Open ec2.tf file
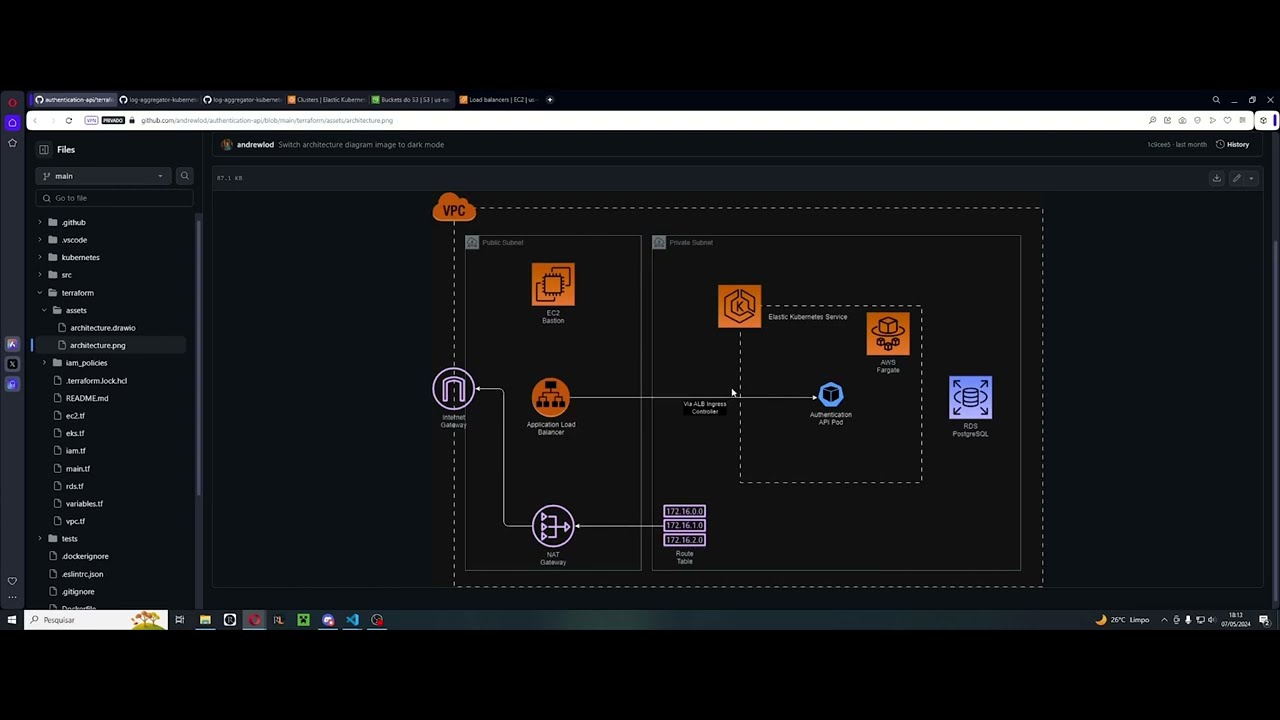Viewport: 1280px width, 720px height. tap(75, 416)
